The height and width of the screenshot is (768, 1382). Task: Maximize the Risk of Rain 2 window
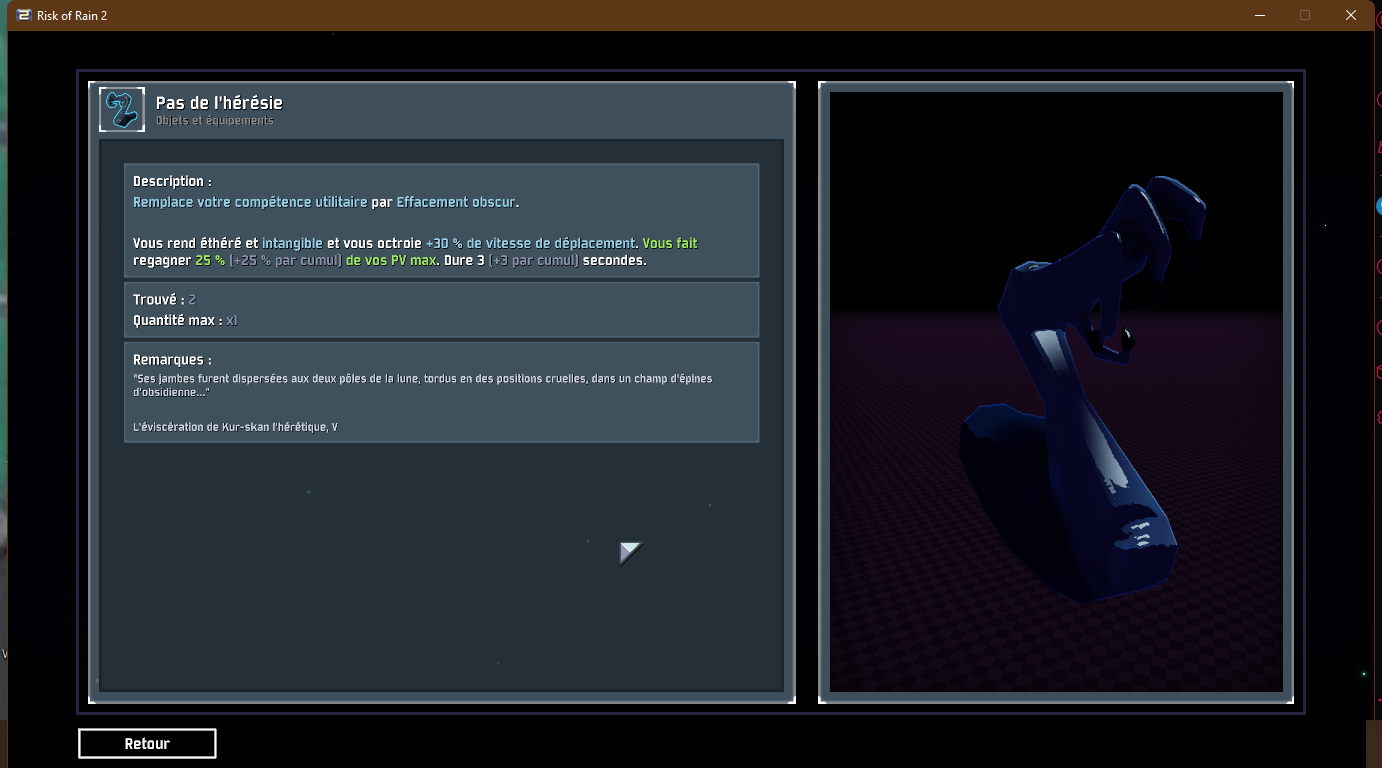point(1305,15)
